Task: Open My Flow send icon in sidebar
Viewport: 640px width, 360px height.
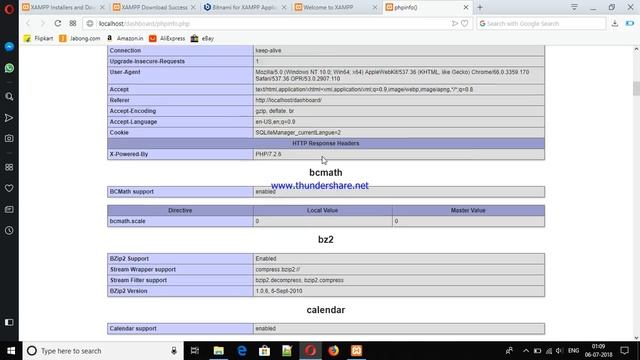Action: (x=9, y=118)
